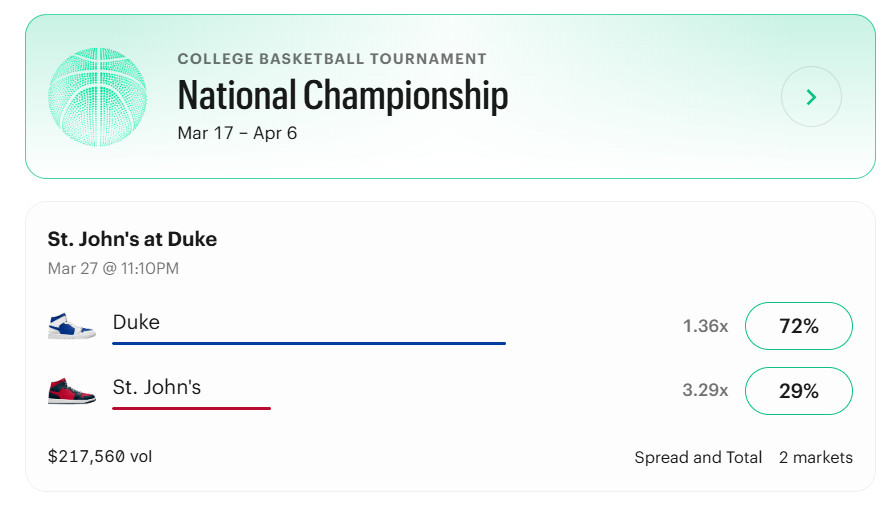
Task: Click St. John's red probability bar
Action: tap(191, 407)
